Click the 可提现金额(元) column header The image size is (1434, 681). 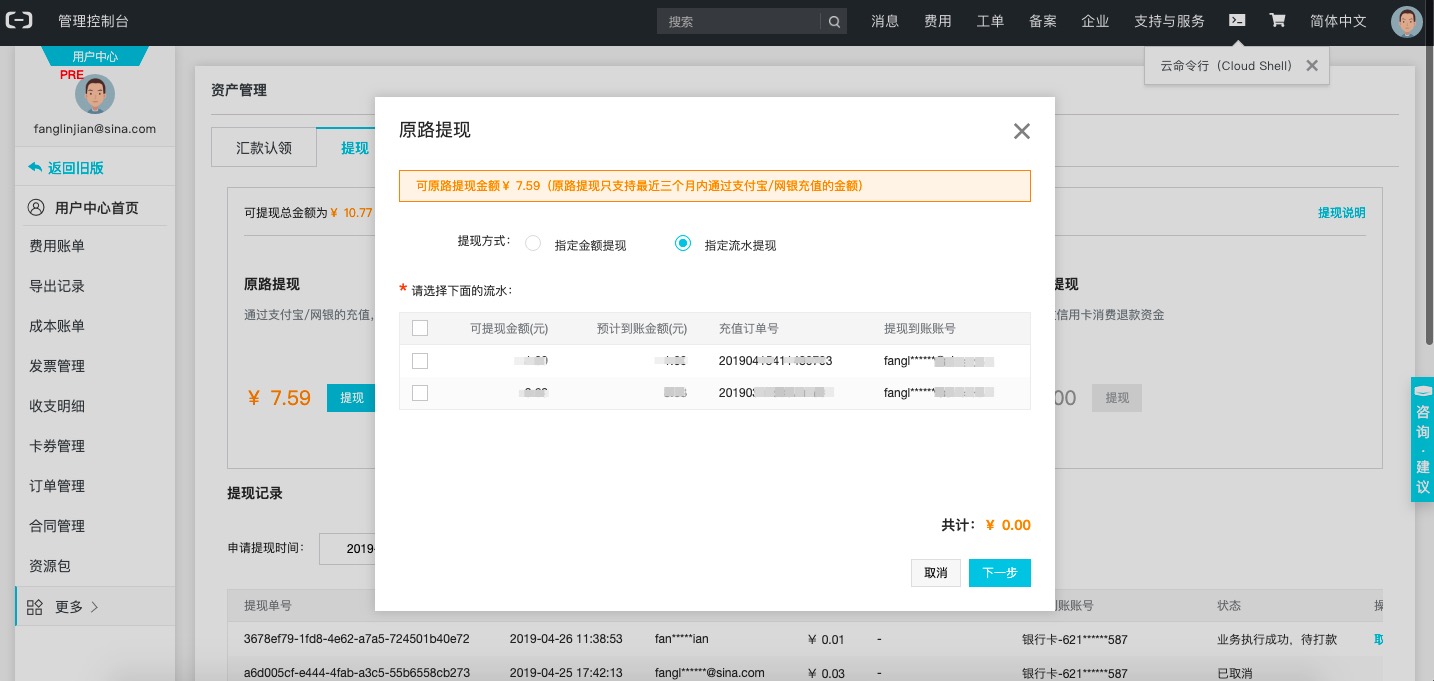[x=509, y=328]
